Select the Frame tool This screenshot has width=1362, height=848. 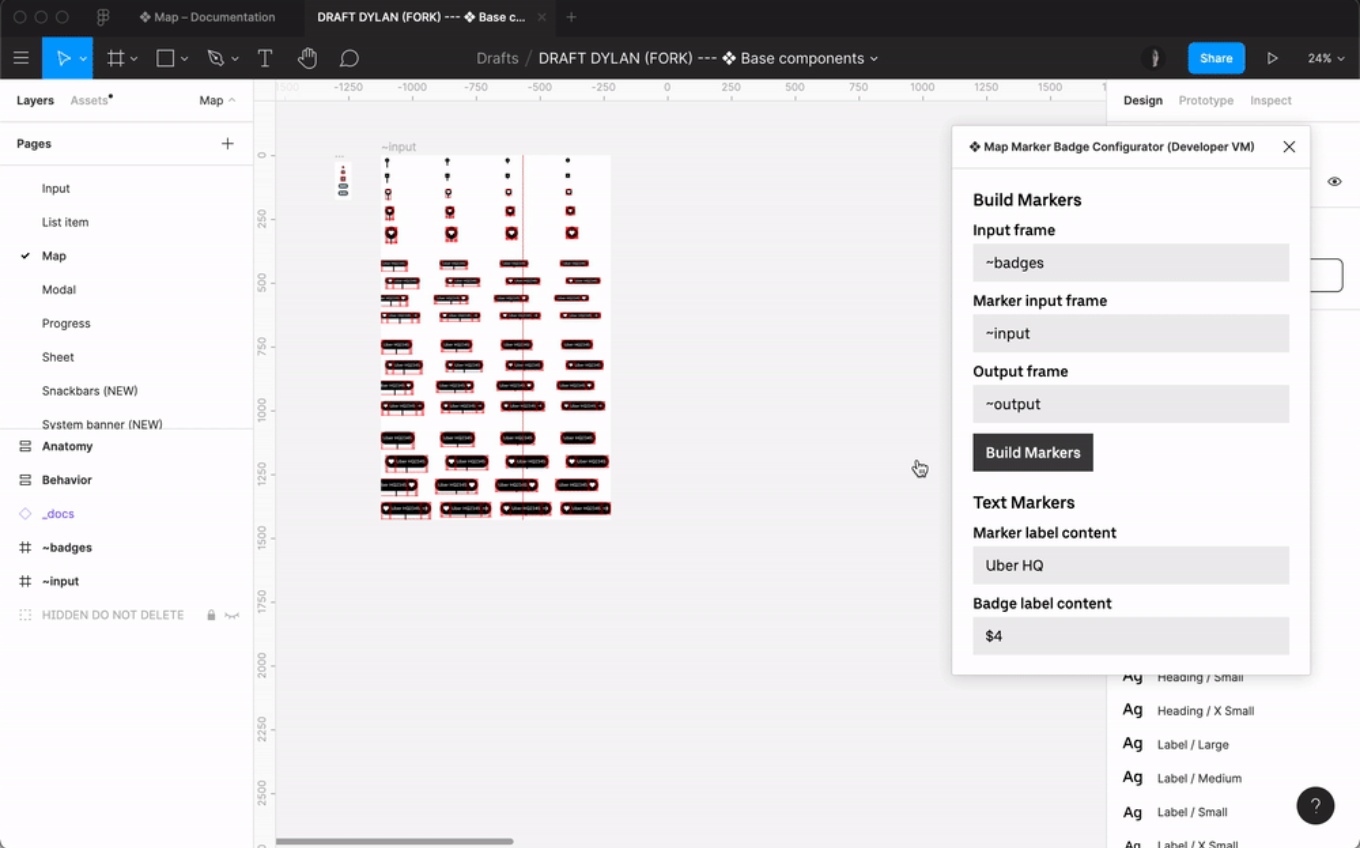116,58
